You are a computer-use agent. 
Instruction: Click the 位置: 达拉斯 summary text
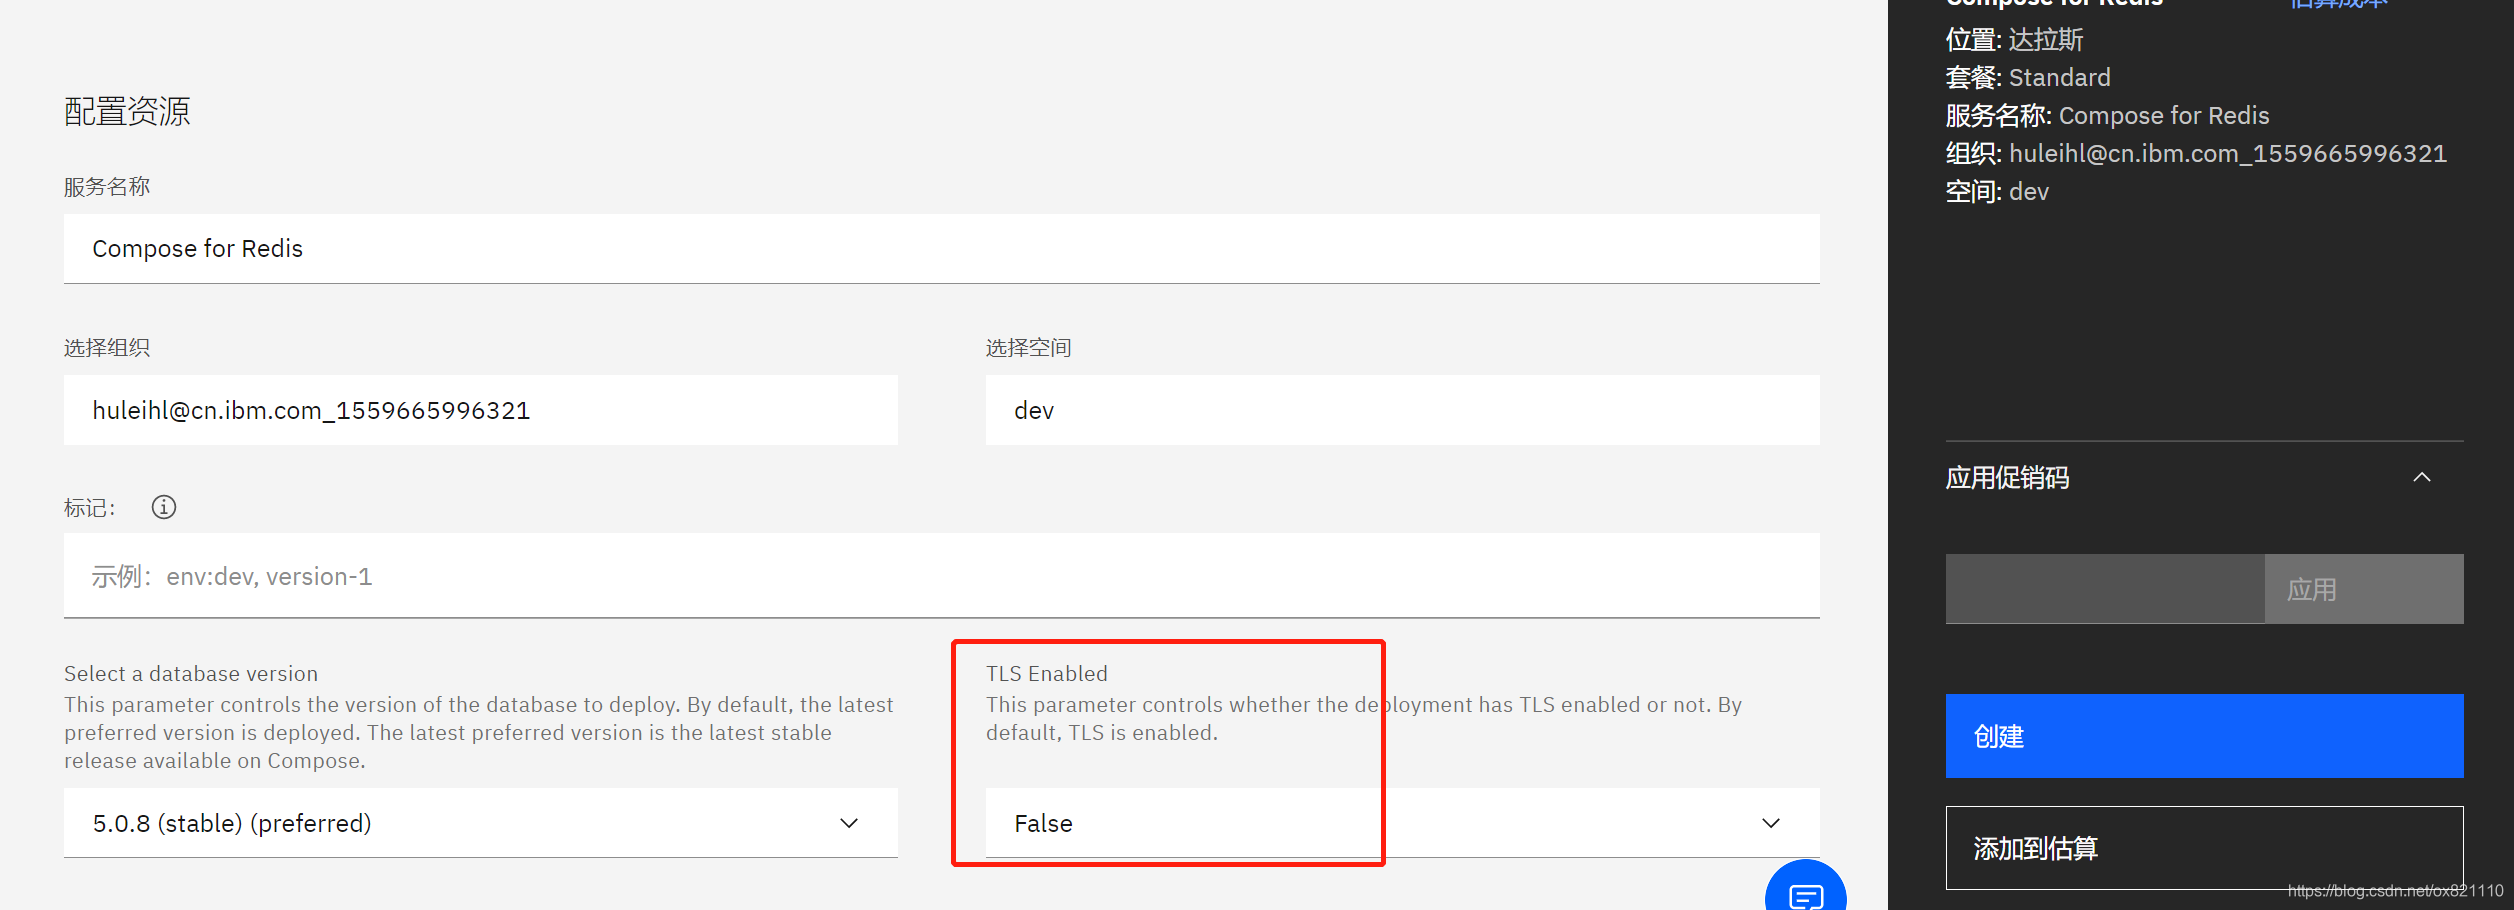click(x=2014, y=40)
